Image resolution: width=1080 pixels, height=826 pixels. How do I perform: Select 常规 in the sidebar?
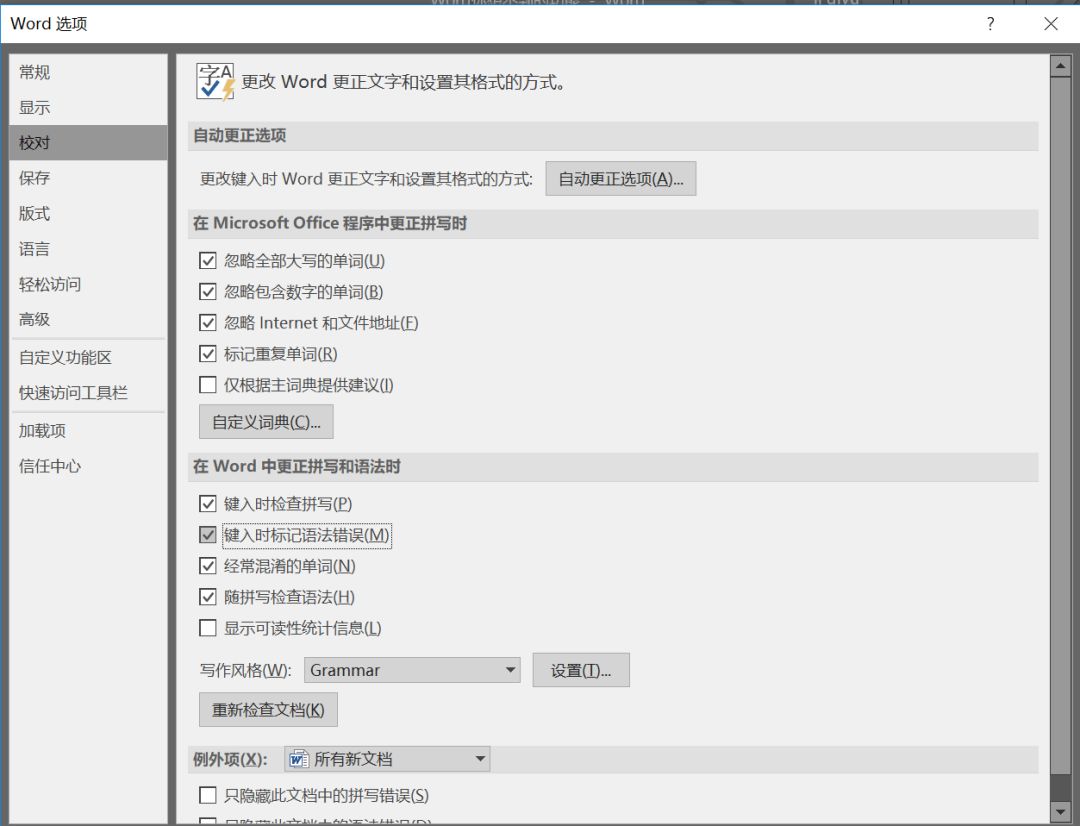pos(88,72)
